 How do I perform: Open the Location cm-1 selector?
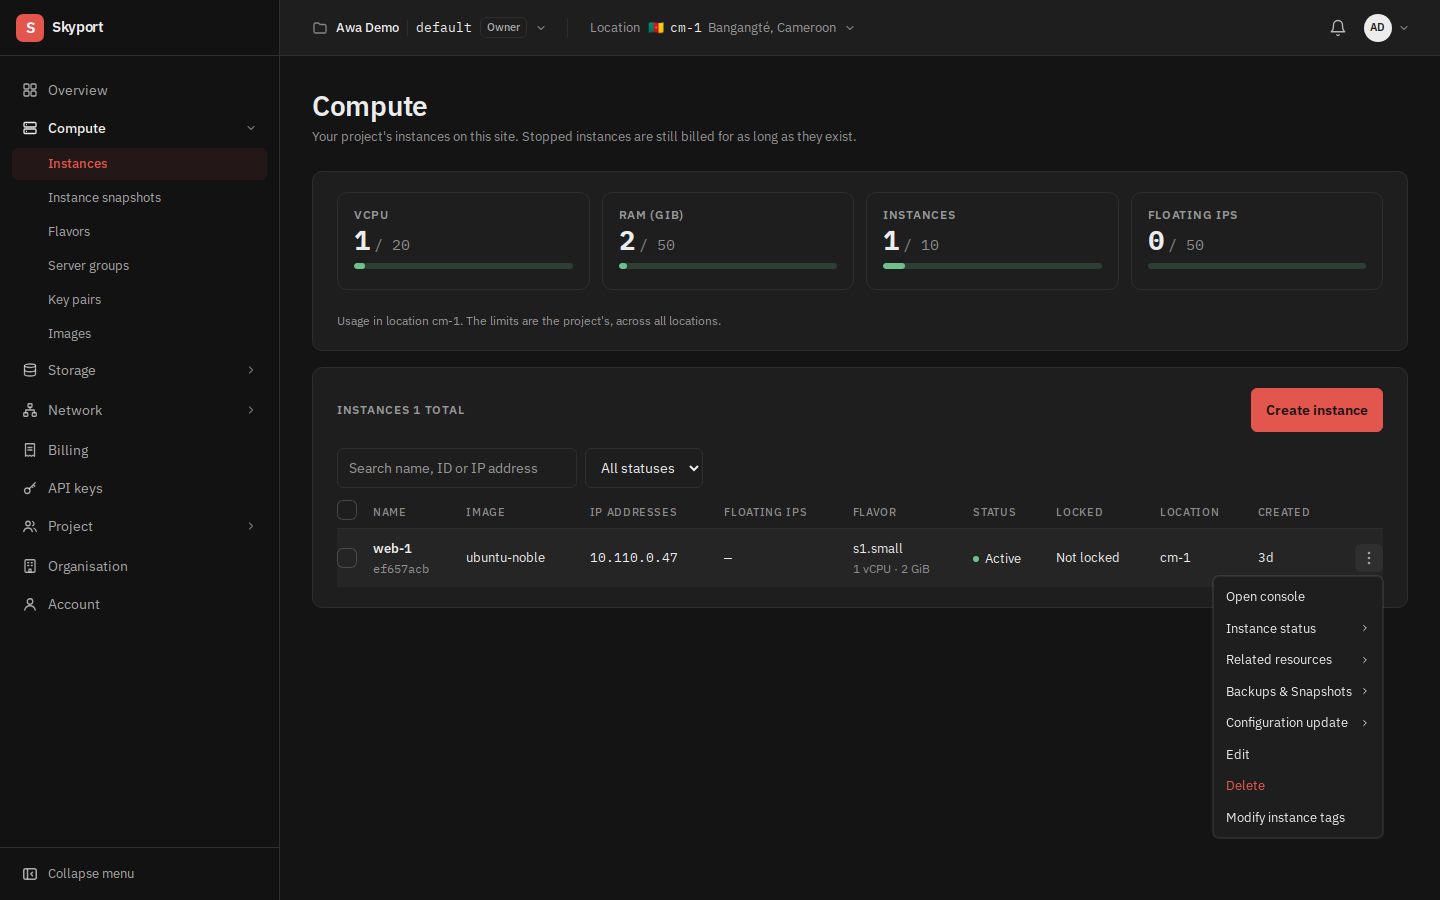pos(722,28)
